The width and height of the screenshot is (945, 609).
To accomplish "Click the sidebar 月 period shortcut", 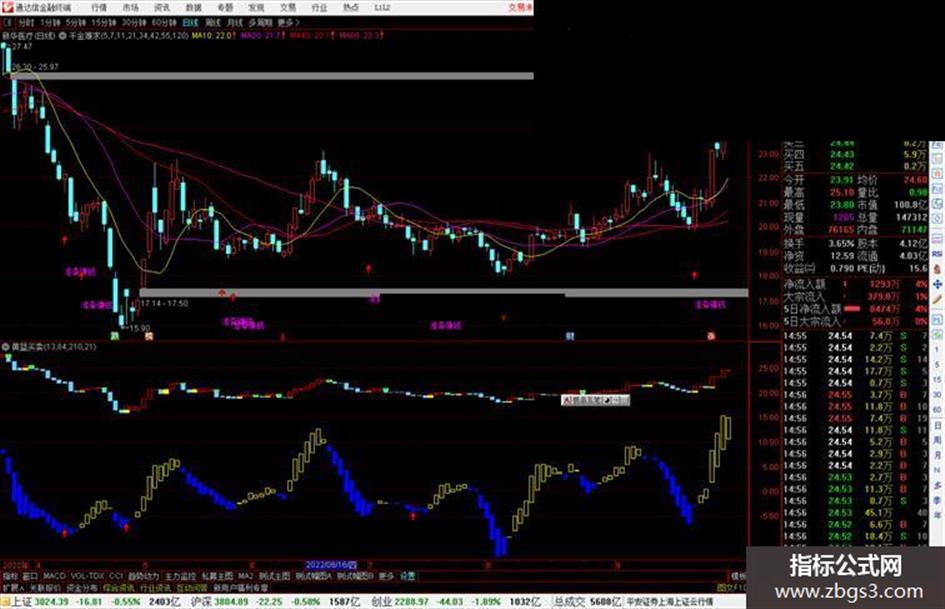I will pos(937,455).
